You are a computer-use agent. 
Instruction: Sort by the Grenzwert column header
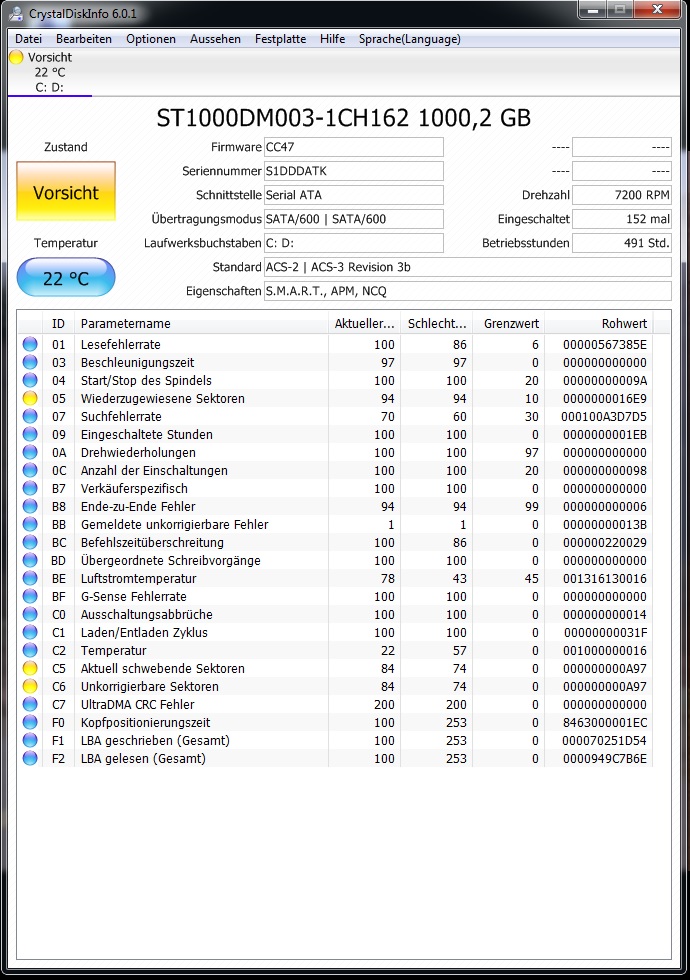(x=509, y=324)
